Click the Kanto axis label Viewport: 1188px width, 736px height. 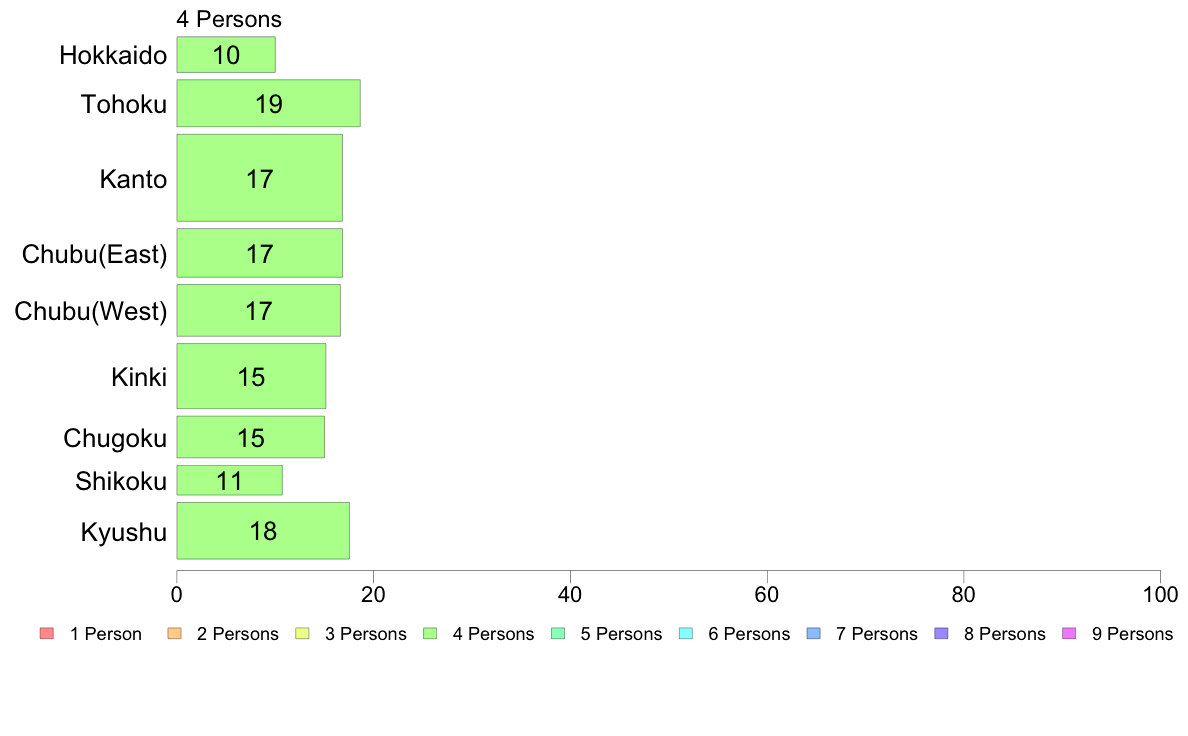[133, 179]
